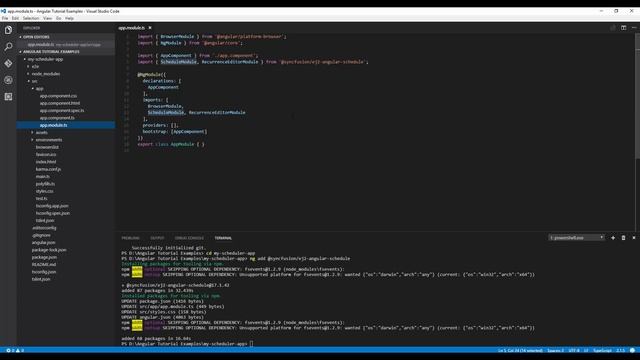
Task: Close the app.module.ts editor tab
Action: 150,28
